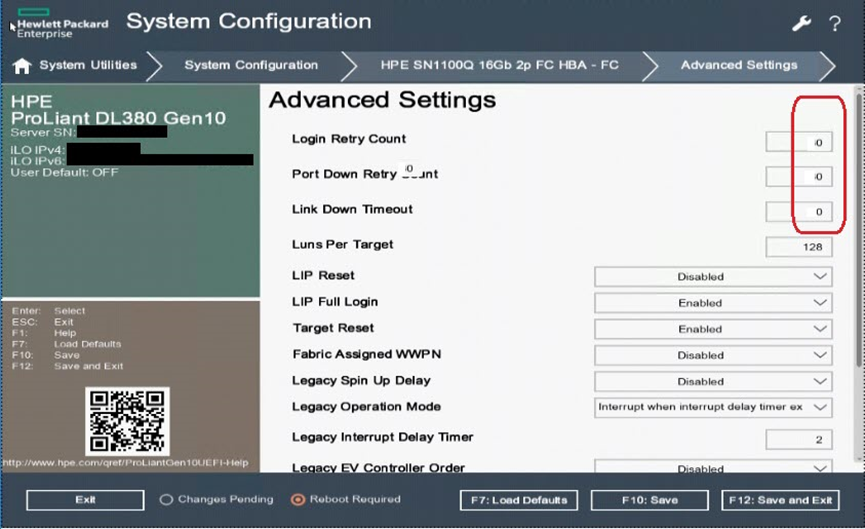Select the Changes Pending radio indicator
Screen dimensions: 865x529
point(167,500)
